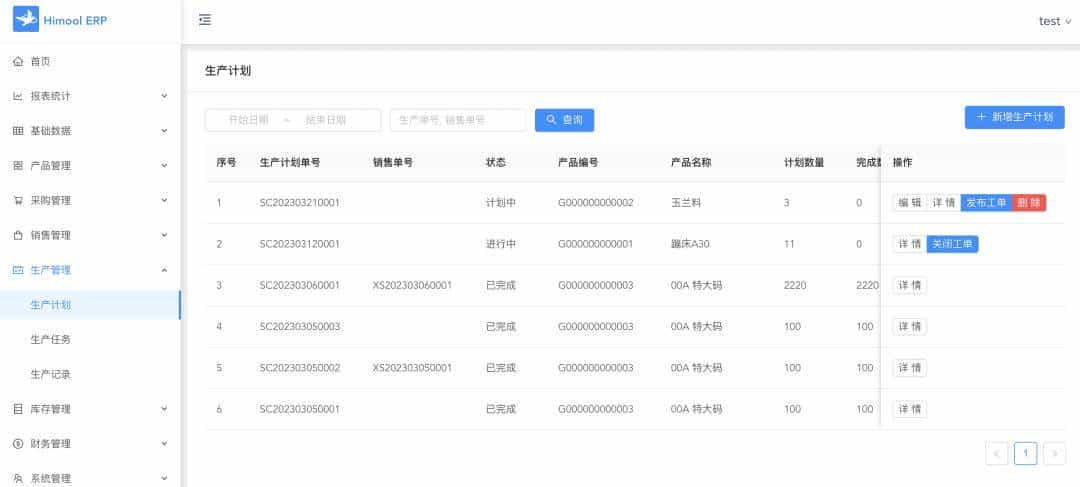Open the 首页 menu item
1080x487 pixels.
tap(90, 61)
